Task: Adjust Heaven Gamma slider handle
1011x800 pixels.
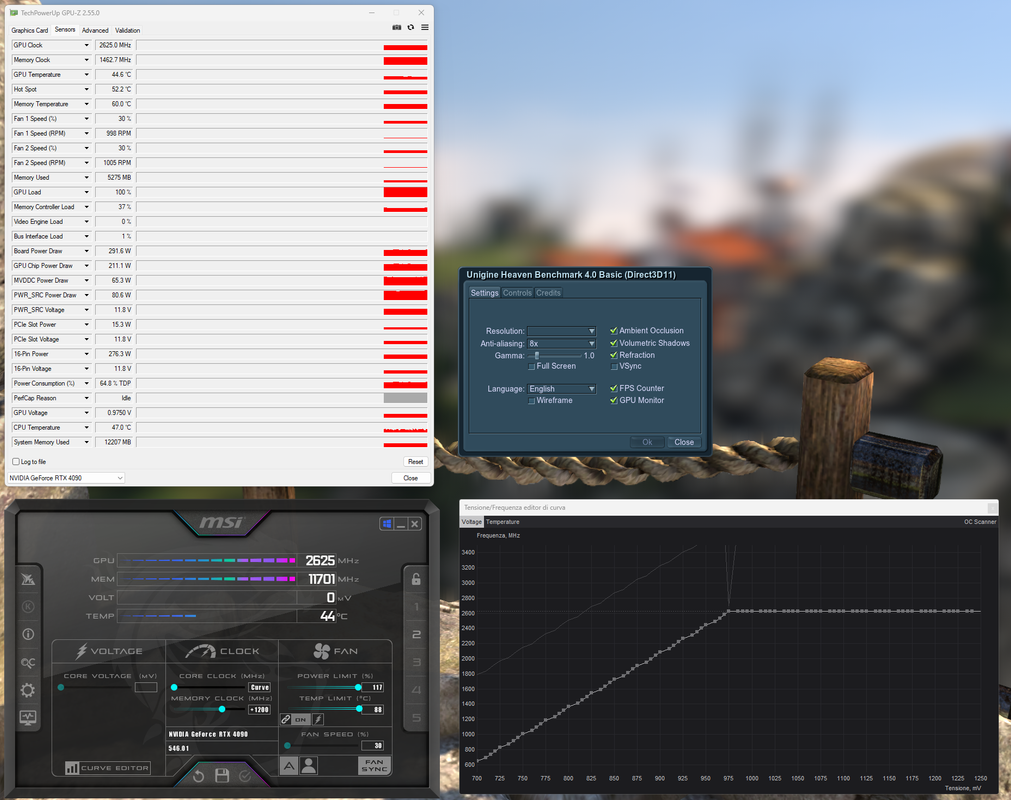Action: (536, 355)
